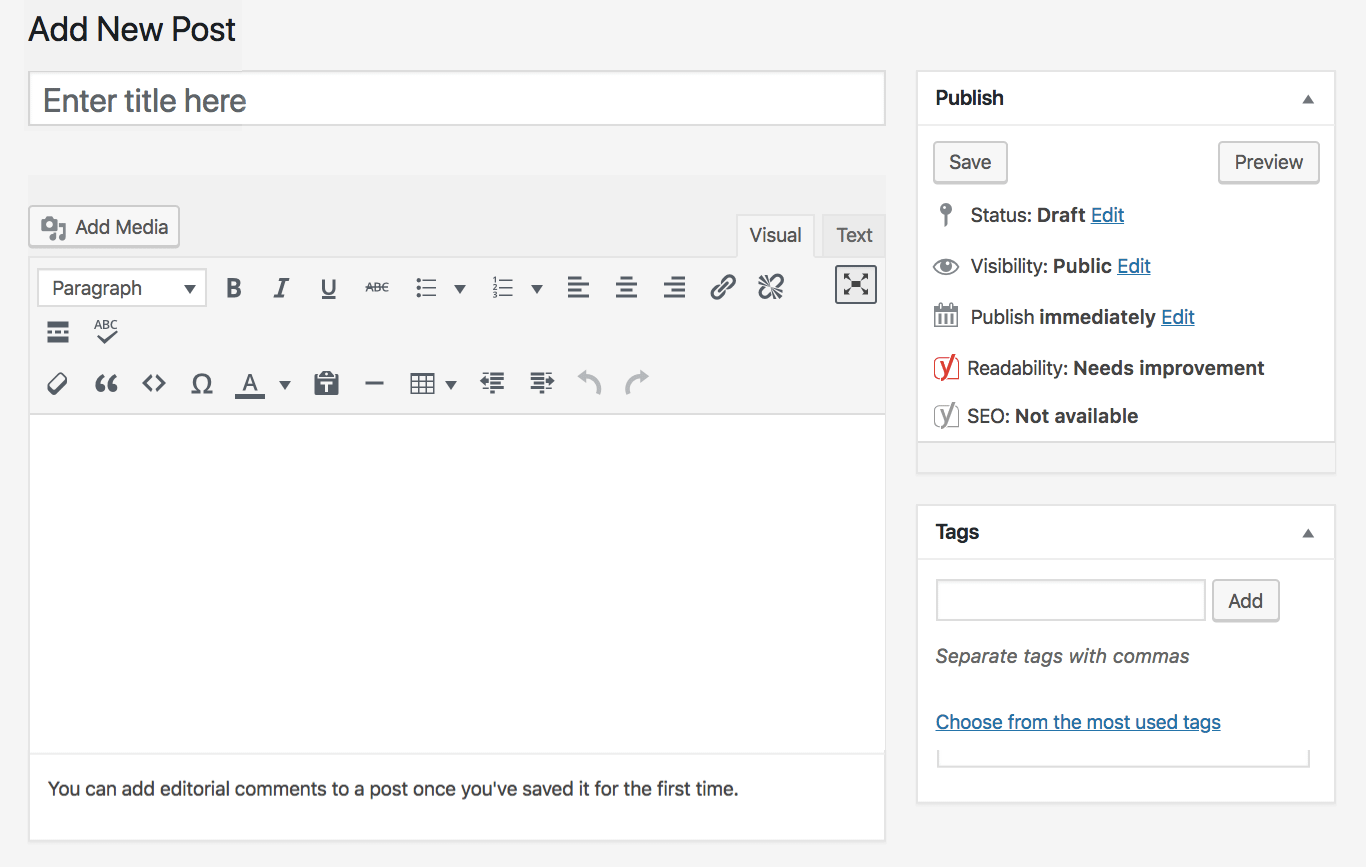Insert a numbered list
The height and width of the screenshot is (867, 1366).
coord(502,288)
